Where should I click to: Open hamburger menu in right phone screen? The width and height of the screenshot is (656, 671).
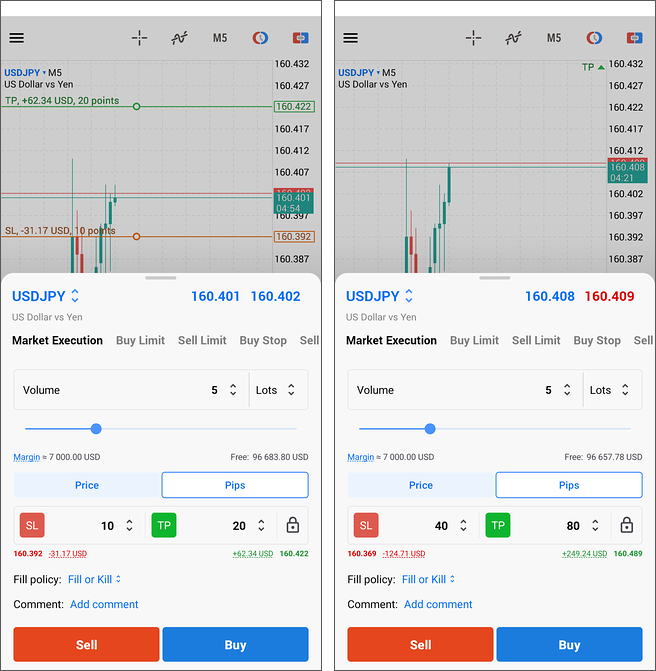350,38
